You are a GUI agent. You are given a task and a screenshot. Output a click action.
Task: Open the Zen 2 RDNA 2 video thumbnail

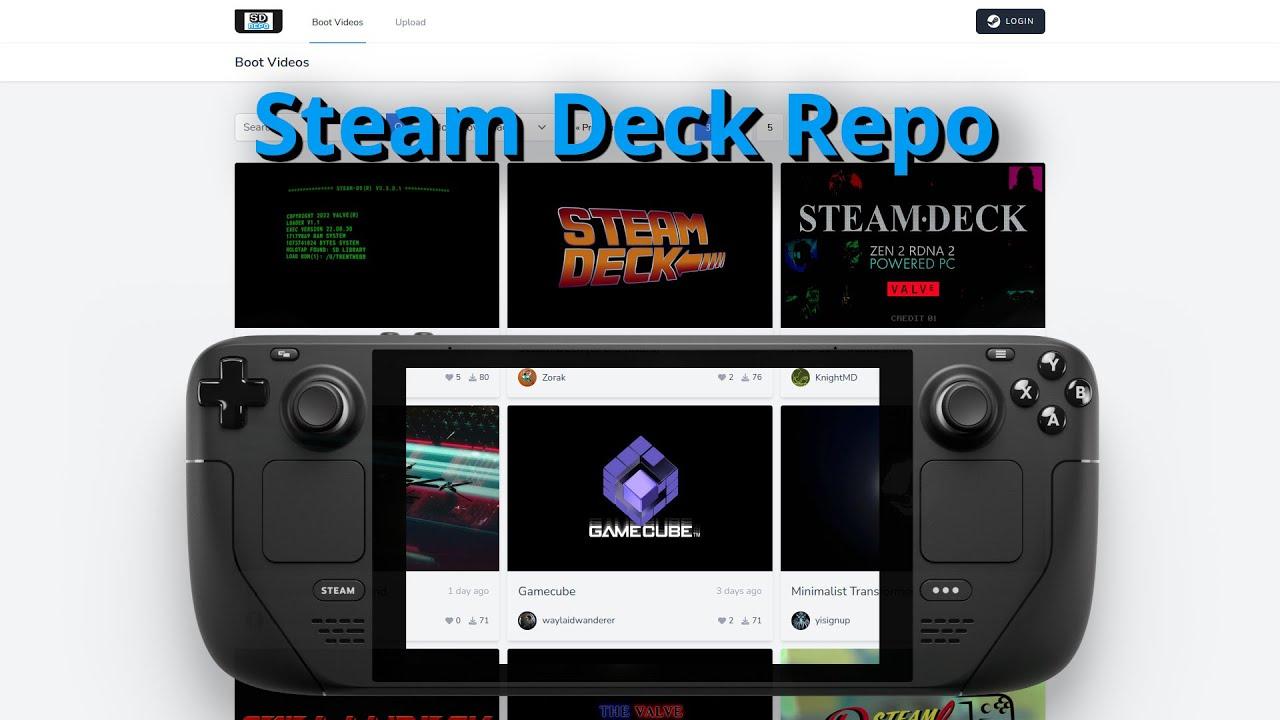912,245
